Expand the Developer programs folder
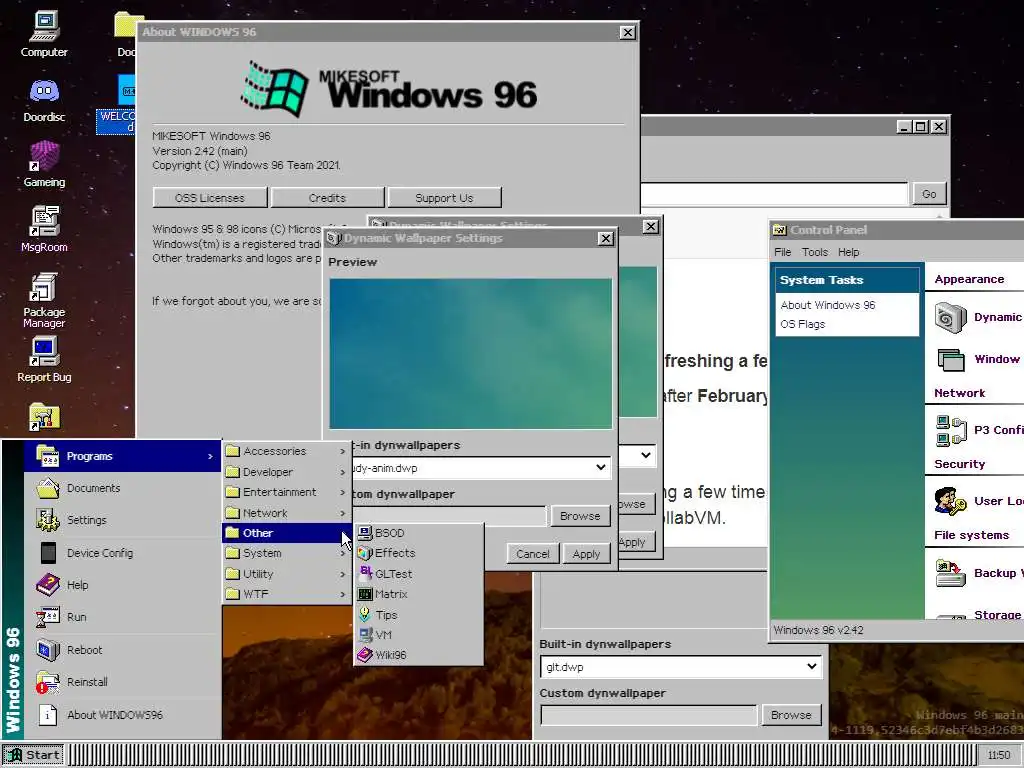Image resolution: width=1024 pixels, height=768 pixels. (286, 472)
